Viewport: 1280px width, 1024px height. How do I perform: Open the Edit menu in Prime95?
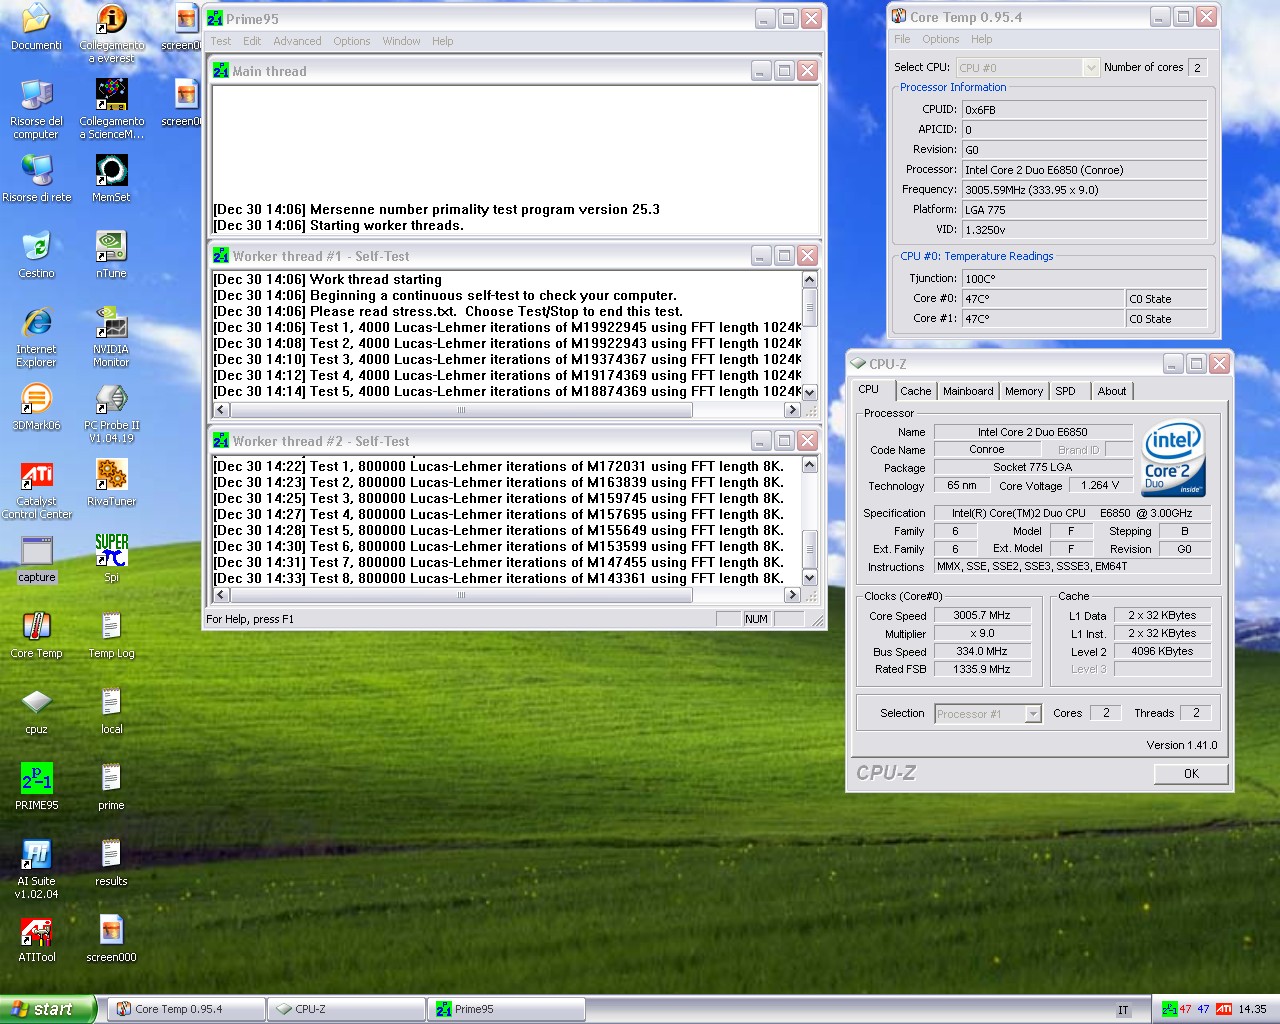pyautogui.click(x=252, y=41)
